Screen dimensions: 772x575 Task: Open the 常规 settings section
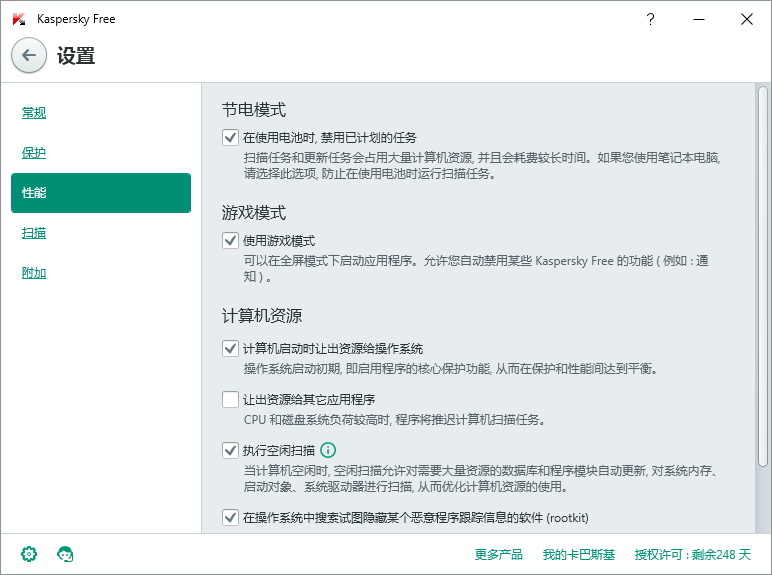[34, 113]
